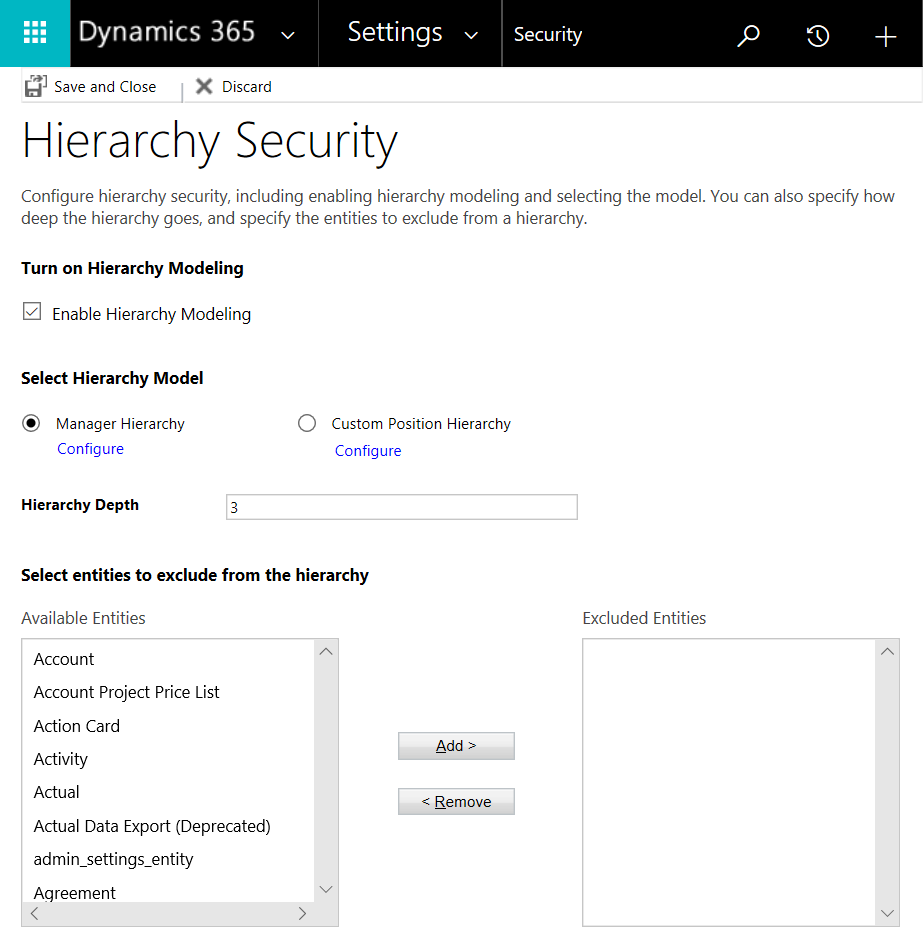The width and height of the screenshot is (923, 944).
Task: Open Configure link under Manager Hierarchy
Action: [90, 449]
